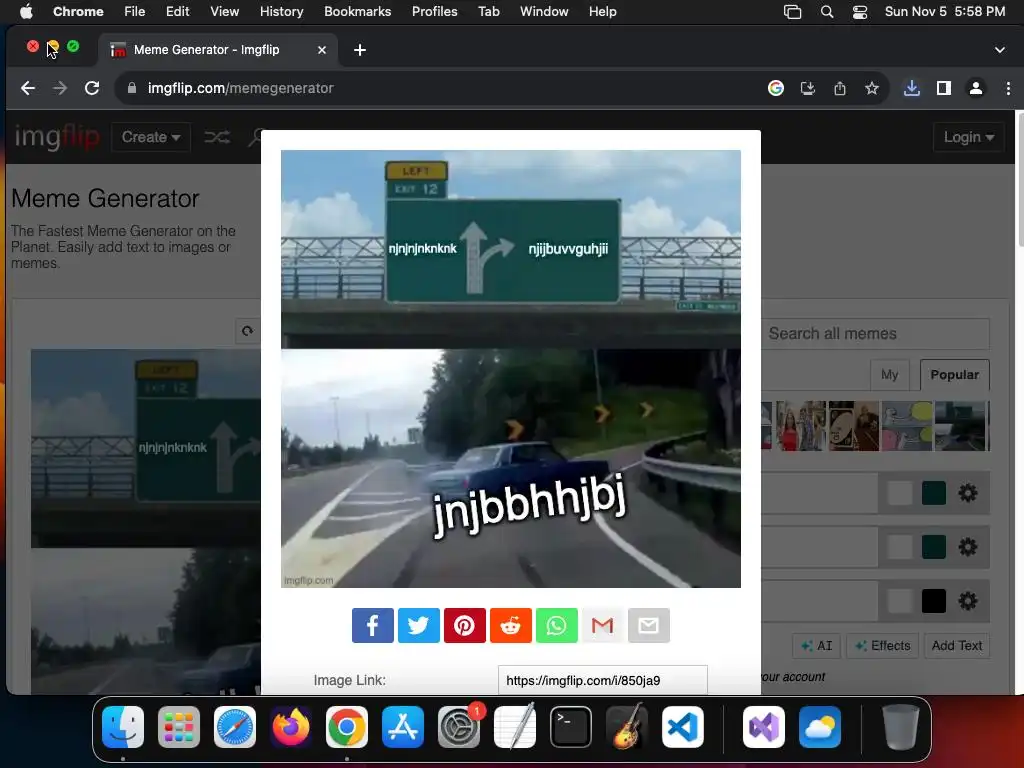Open Chrome profile icon
This screenshot has height=768, width=1024.
(x=976, y=88)
